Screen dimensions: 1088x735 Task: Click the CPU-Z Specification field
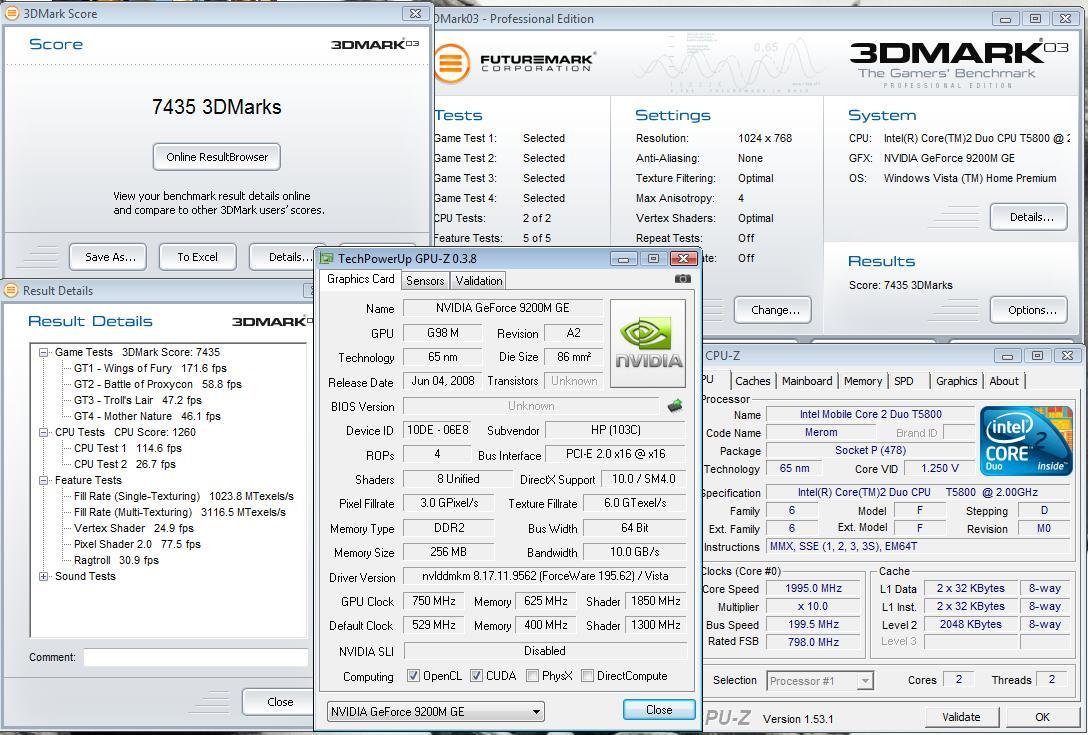pyautogui.click(x=917, y=493)
